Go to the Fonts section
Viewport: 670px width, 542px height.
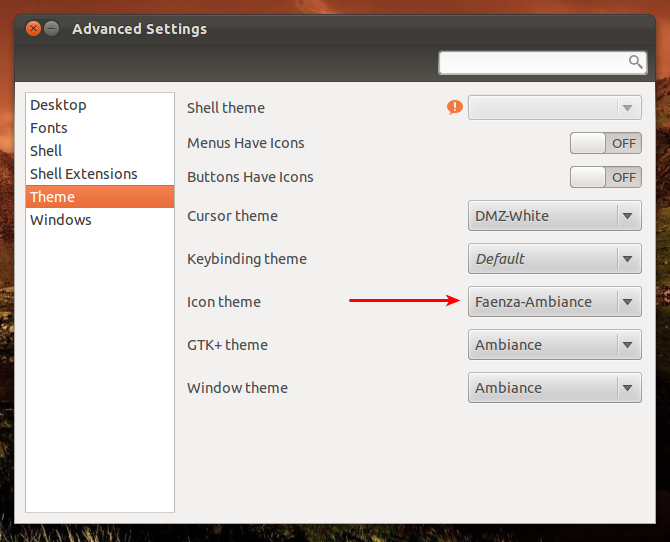tap(49, 128)
